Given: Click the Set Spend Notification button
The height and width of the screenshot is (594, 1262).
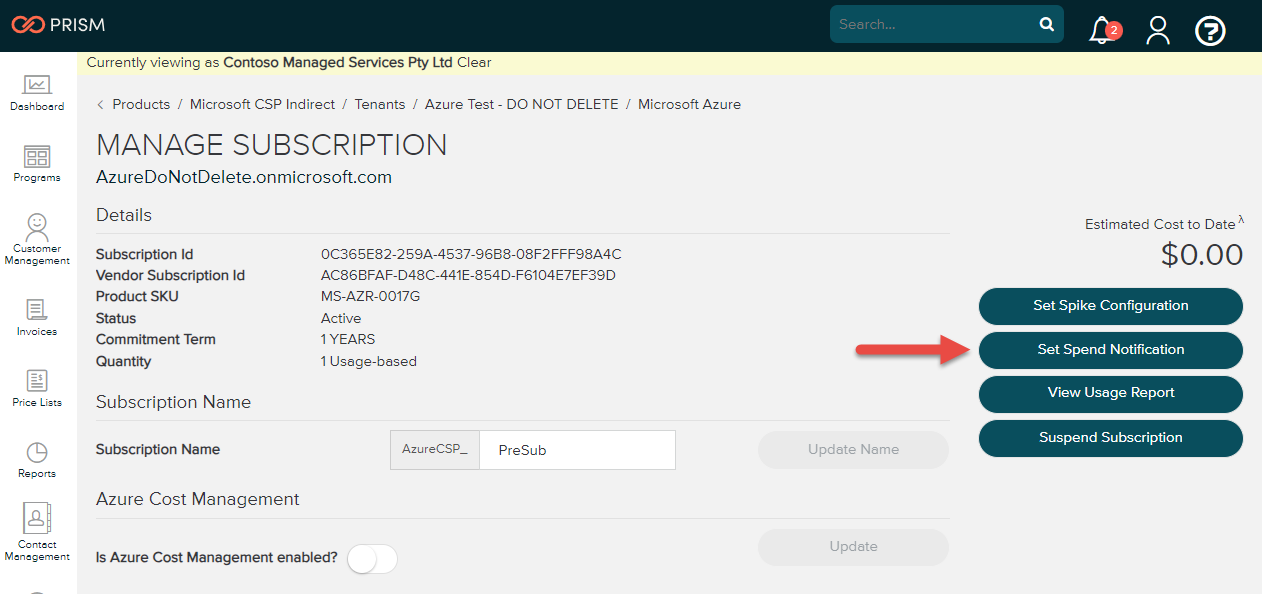Looking at the screenshot, I should click(x=1110, y=350).
